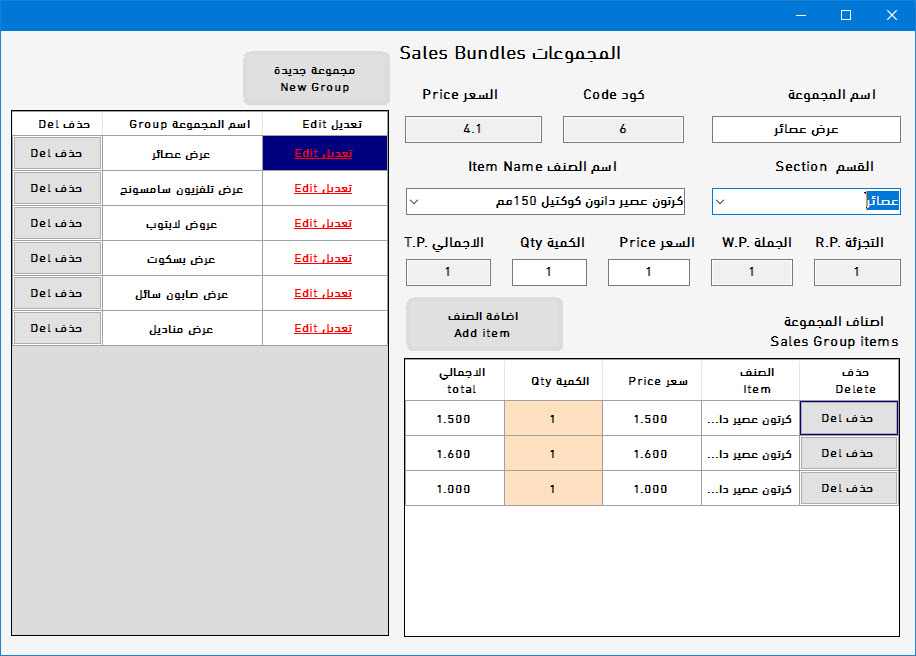The width and height of the screenshot is (916, 656).
Task: Click the New Group button
Action: 316,78
